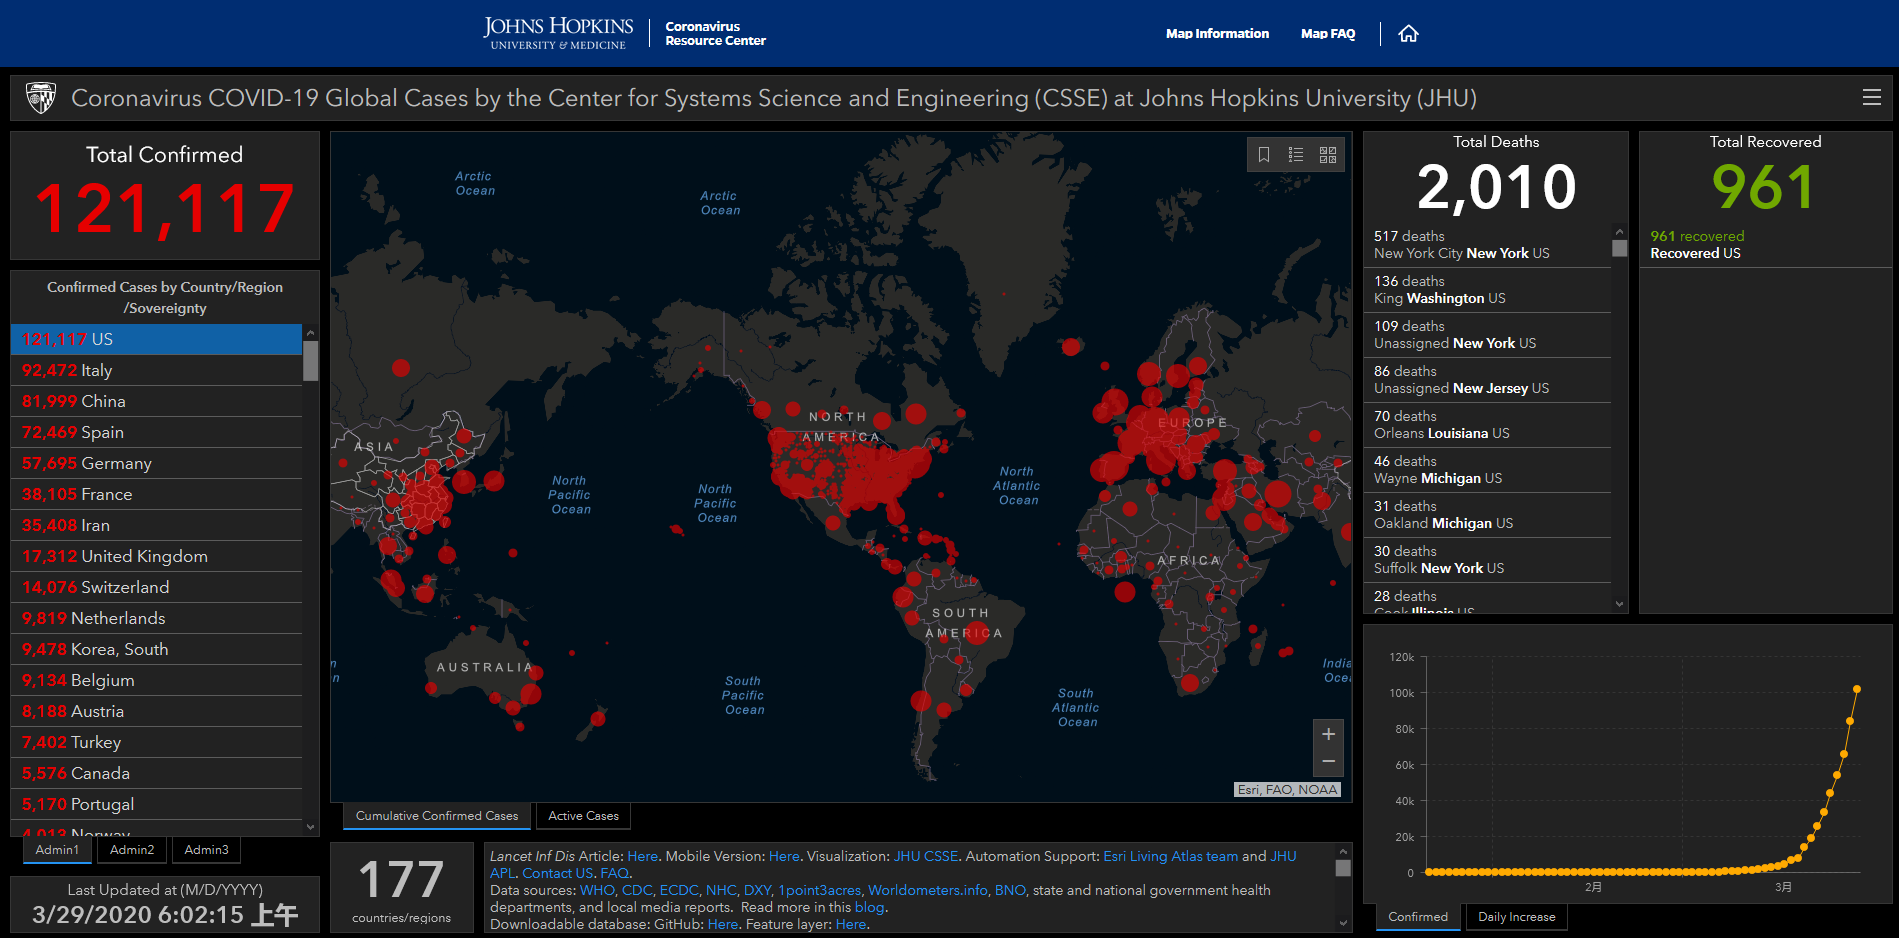The height and width of the screenshot is (938, 1899).
Task: Select Austria in the country list
Action: [156, 711]
